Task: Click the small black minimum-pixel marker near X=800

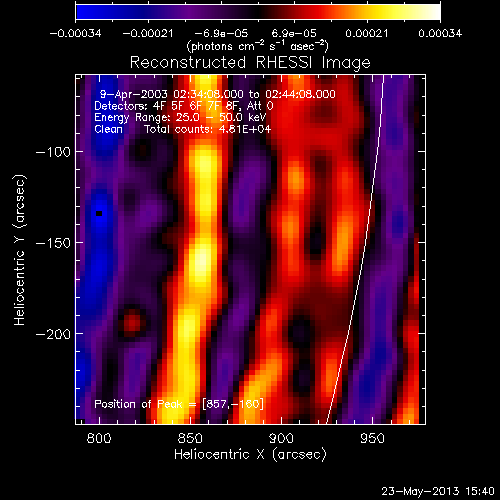Action: click(x=99, y=213)
